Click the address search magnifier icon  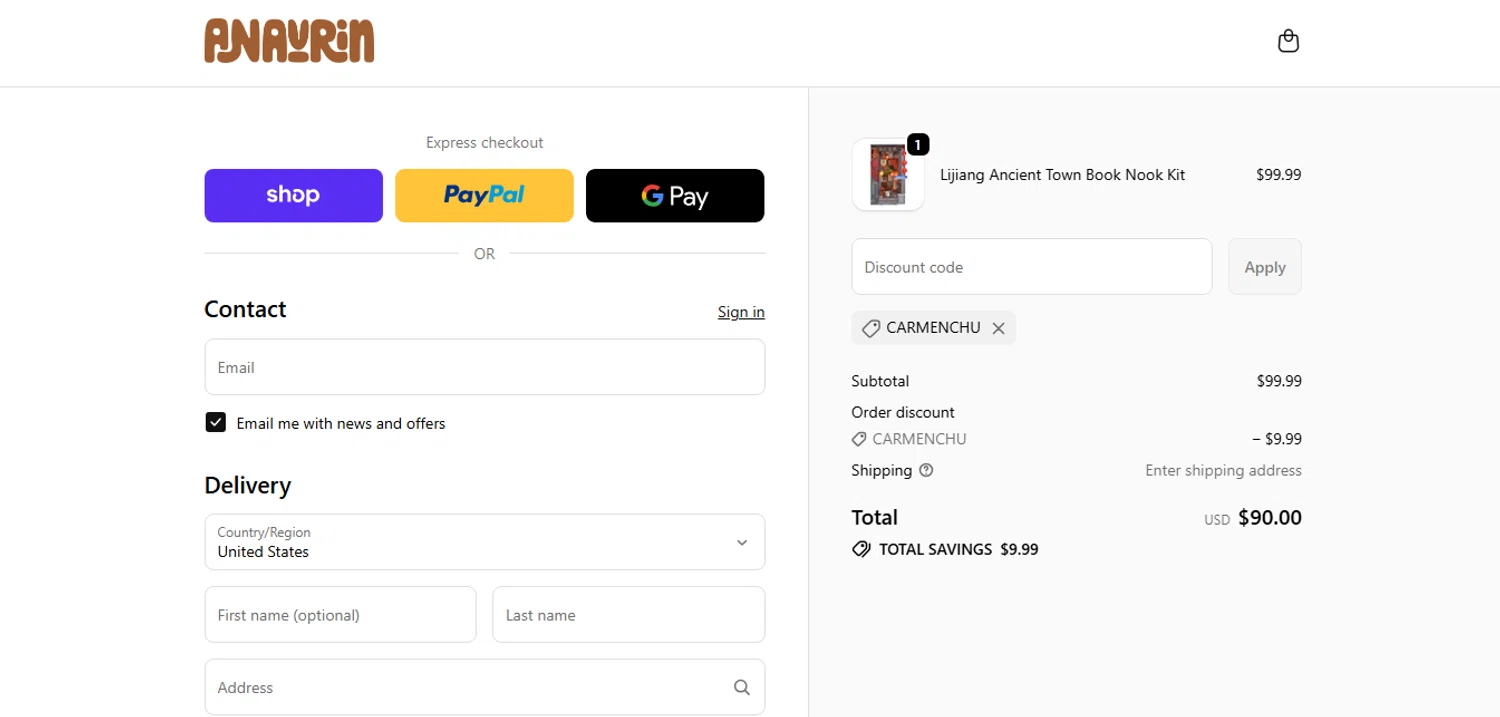pos(741,687)
